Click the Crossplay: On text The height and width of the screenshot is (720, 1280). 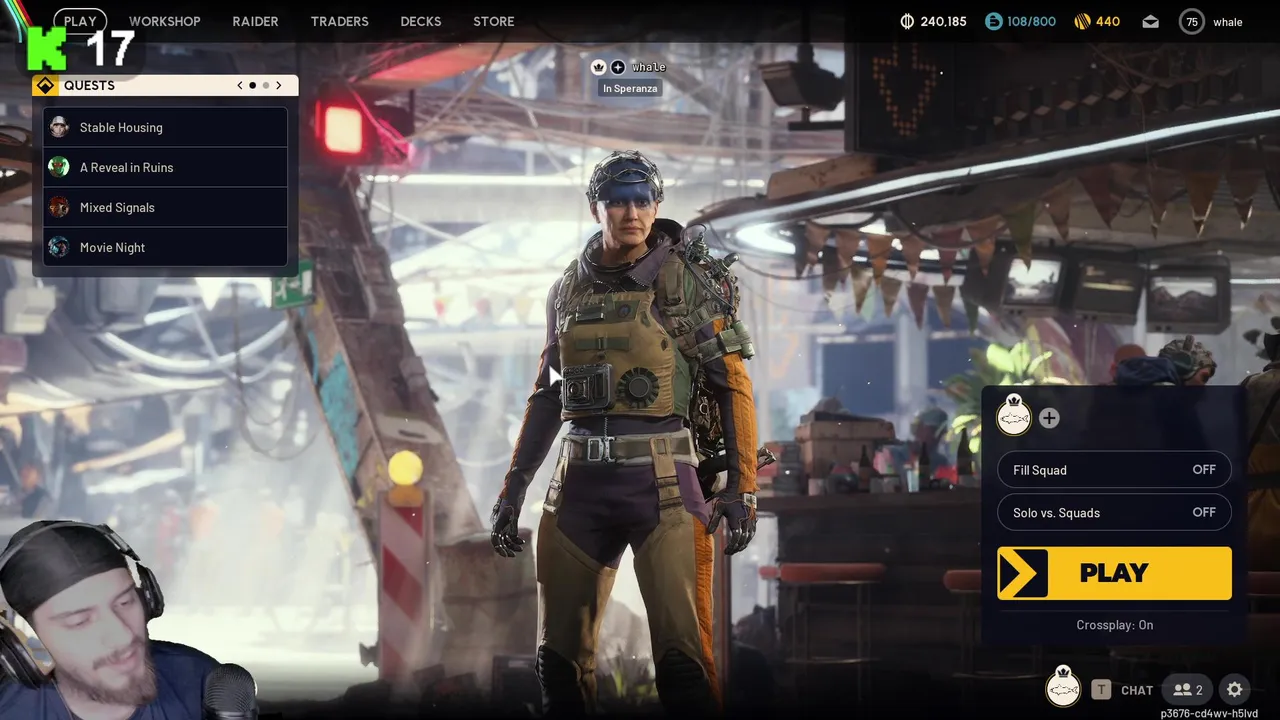coord(1115,625)
